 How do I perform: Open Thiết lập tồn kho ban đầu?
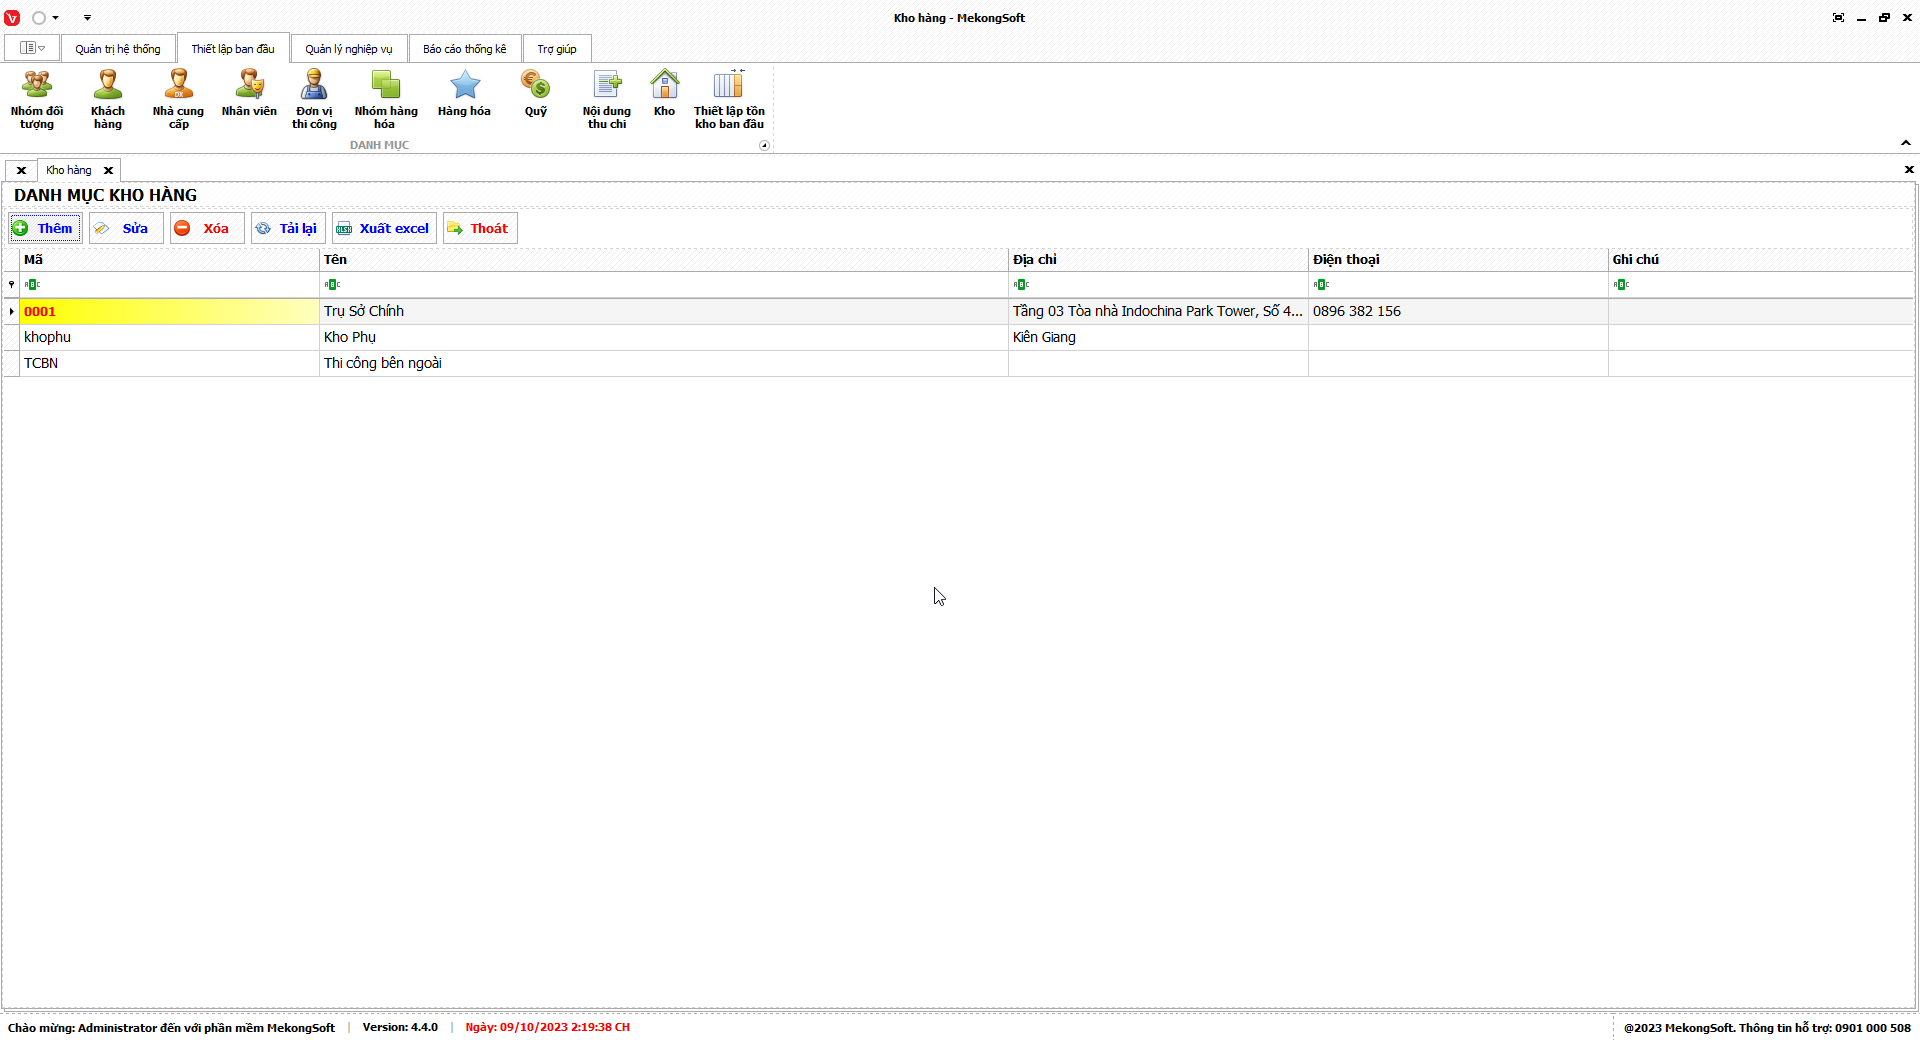[x=729, y=100]
